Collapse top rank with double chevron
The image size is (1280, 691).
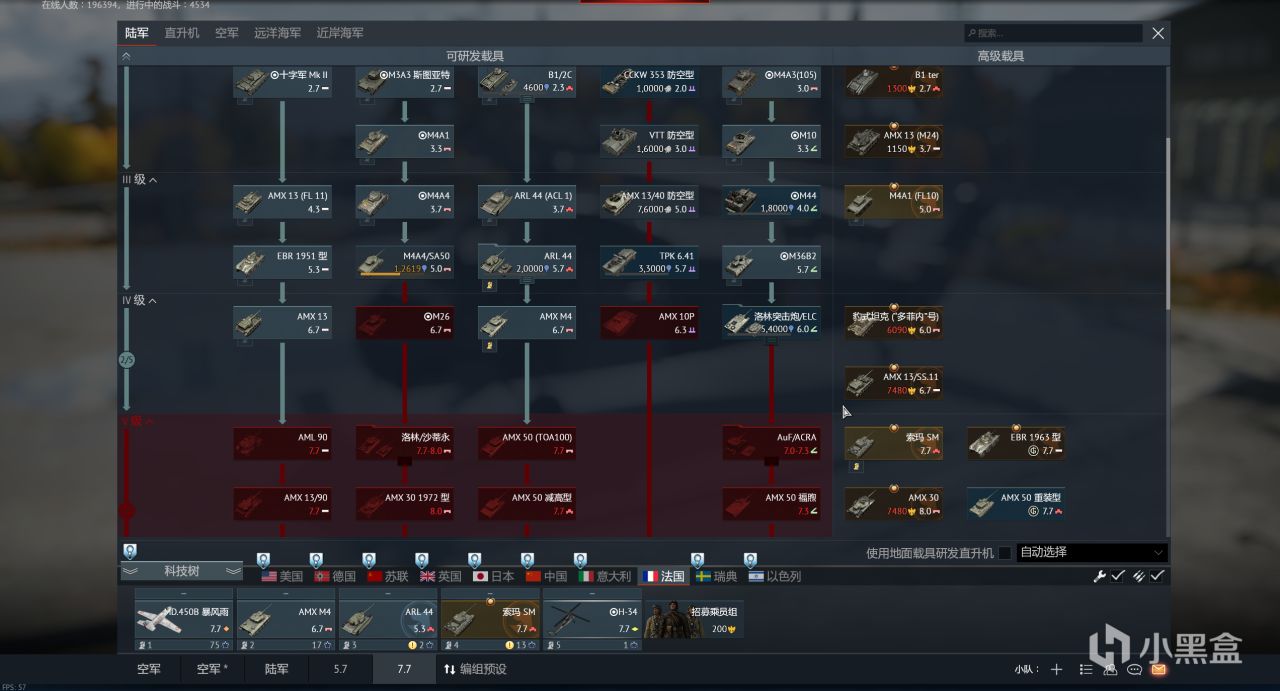point(126,57)
